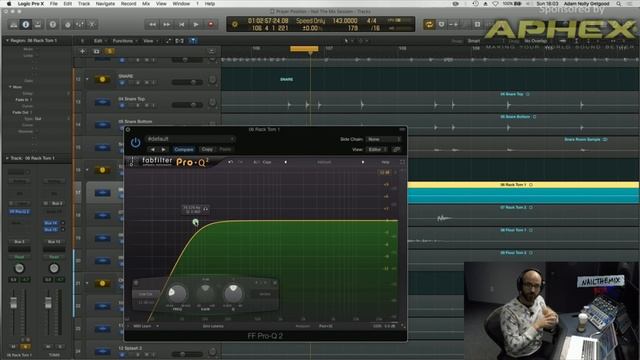Toggle the yellow Solo on Rack Tom 1 strip
The height and width of the screenshot is (360, 640).
[25, 347]
